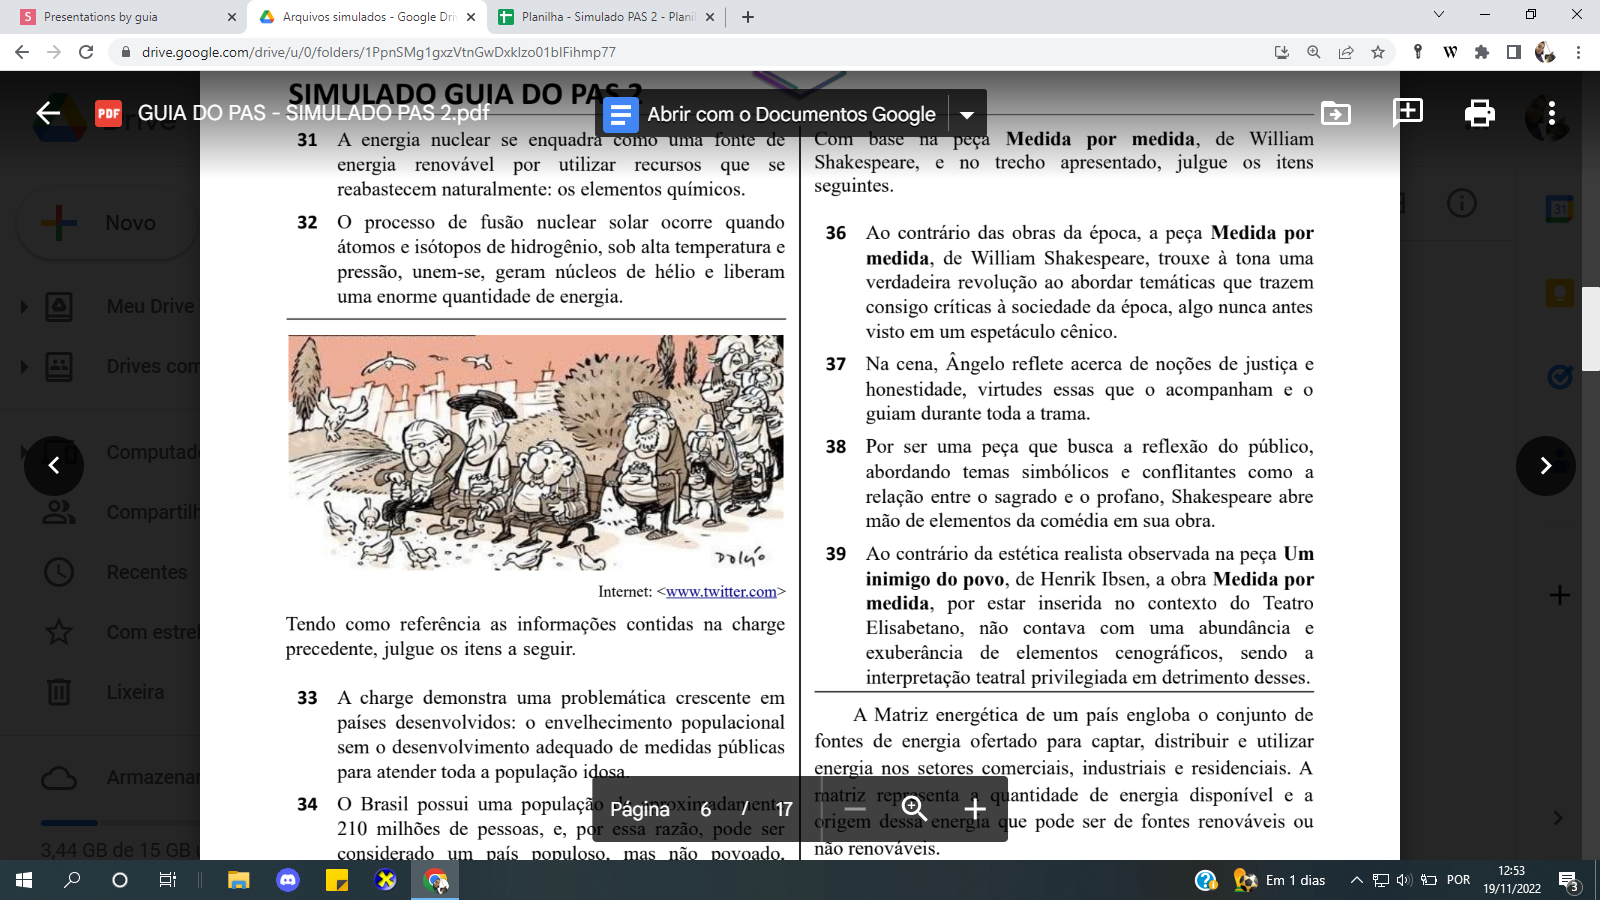Click the POR language indicator
Screen dimensions: 1600x900
coord(1458,880)
